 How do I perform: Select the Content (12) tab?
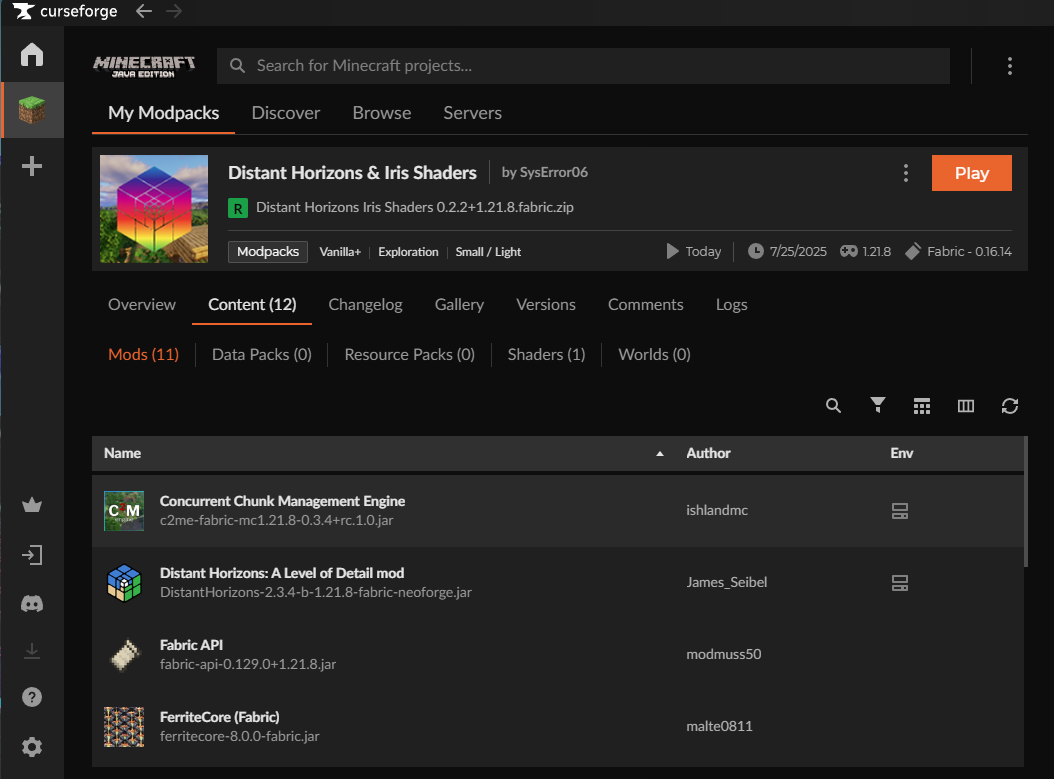(x=252, y=304)
